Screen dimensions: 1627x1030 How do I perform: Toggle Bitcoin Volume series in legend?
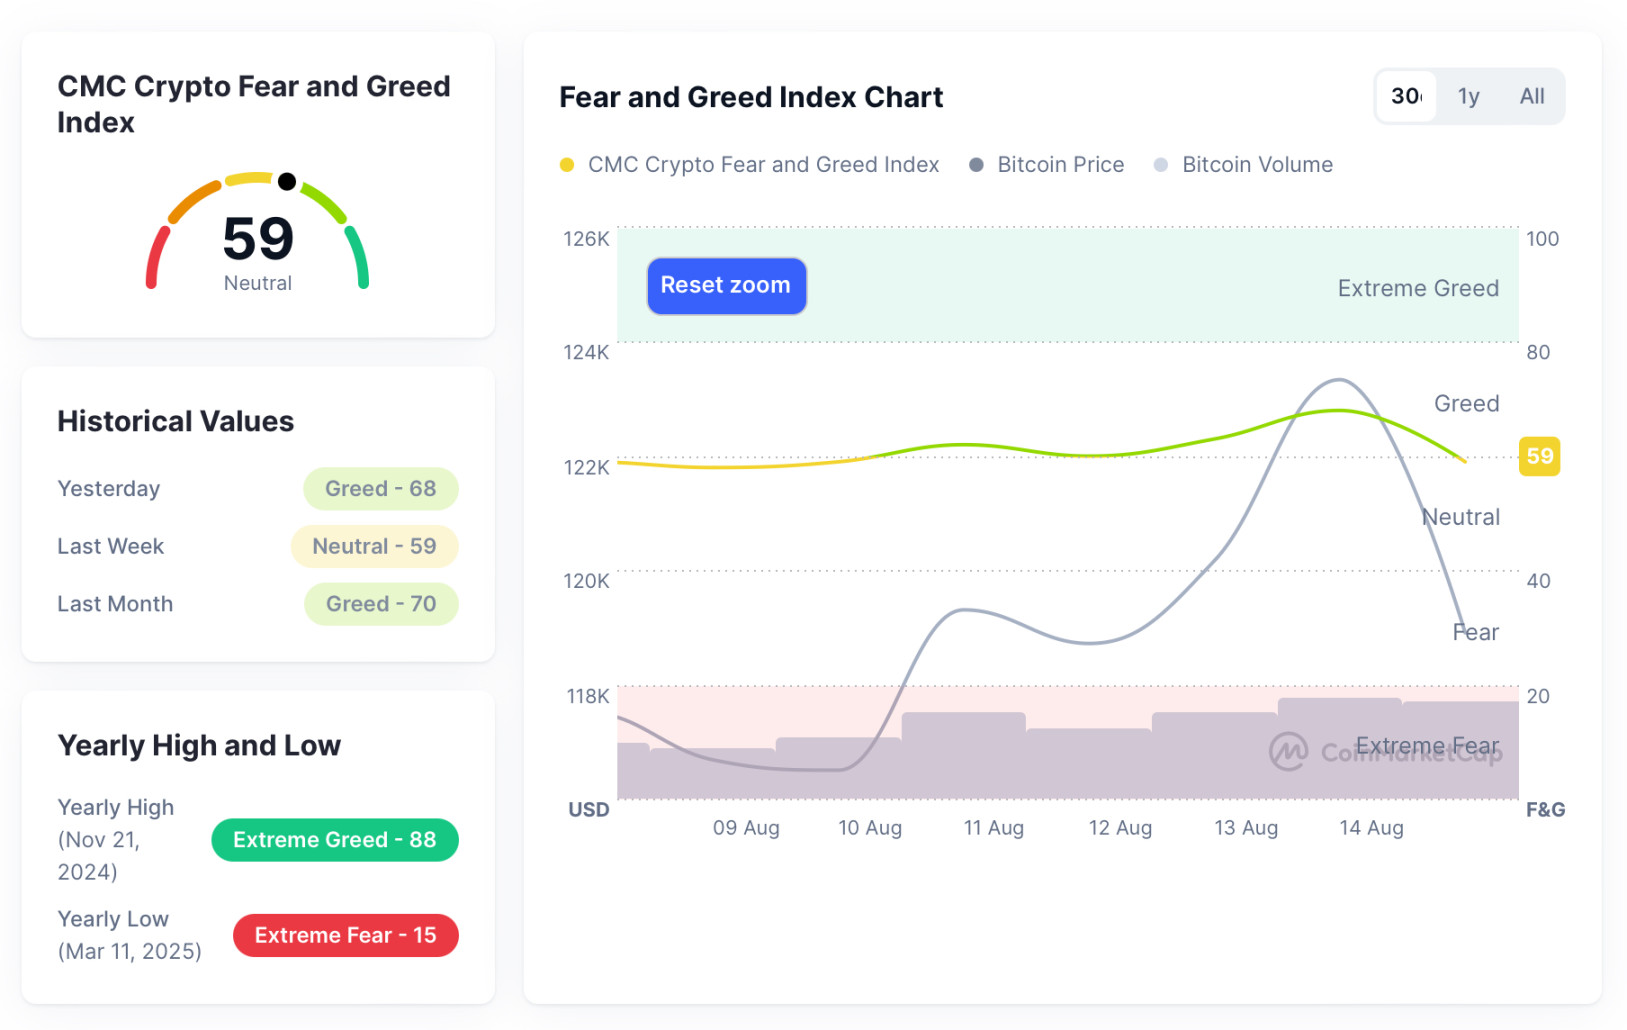1256,165
